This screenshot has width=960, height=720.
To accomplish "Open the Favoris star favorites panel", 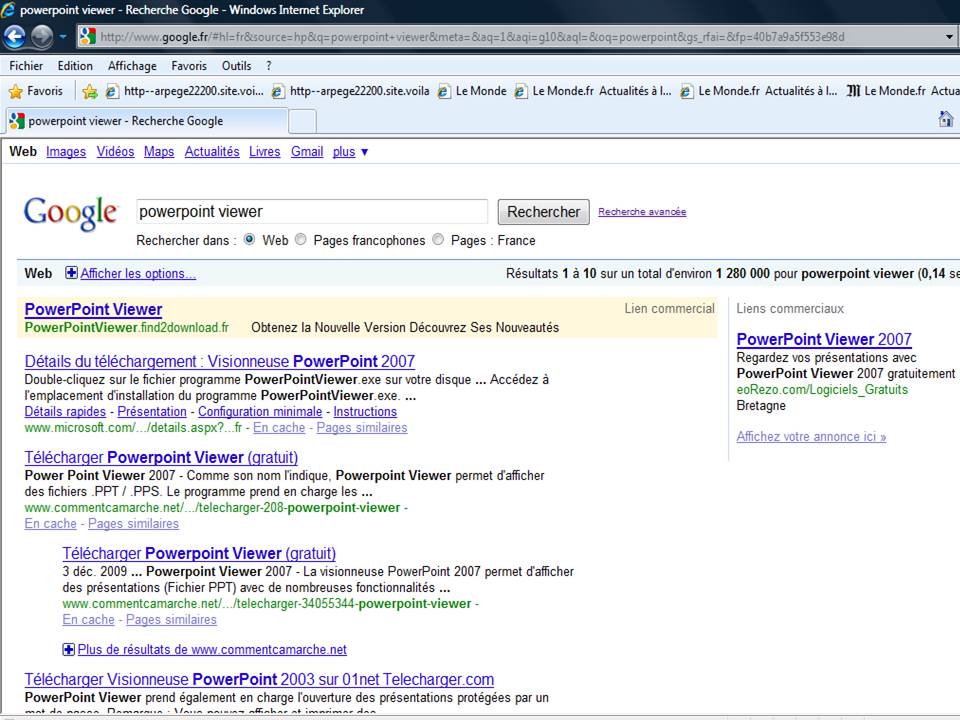I will pos(36,91).
